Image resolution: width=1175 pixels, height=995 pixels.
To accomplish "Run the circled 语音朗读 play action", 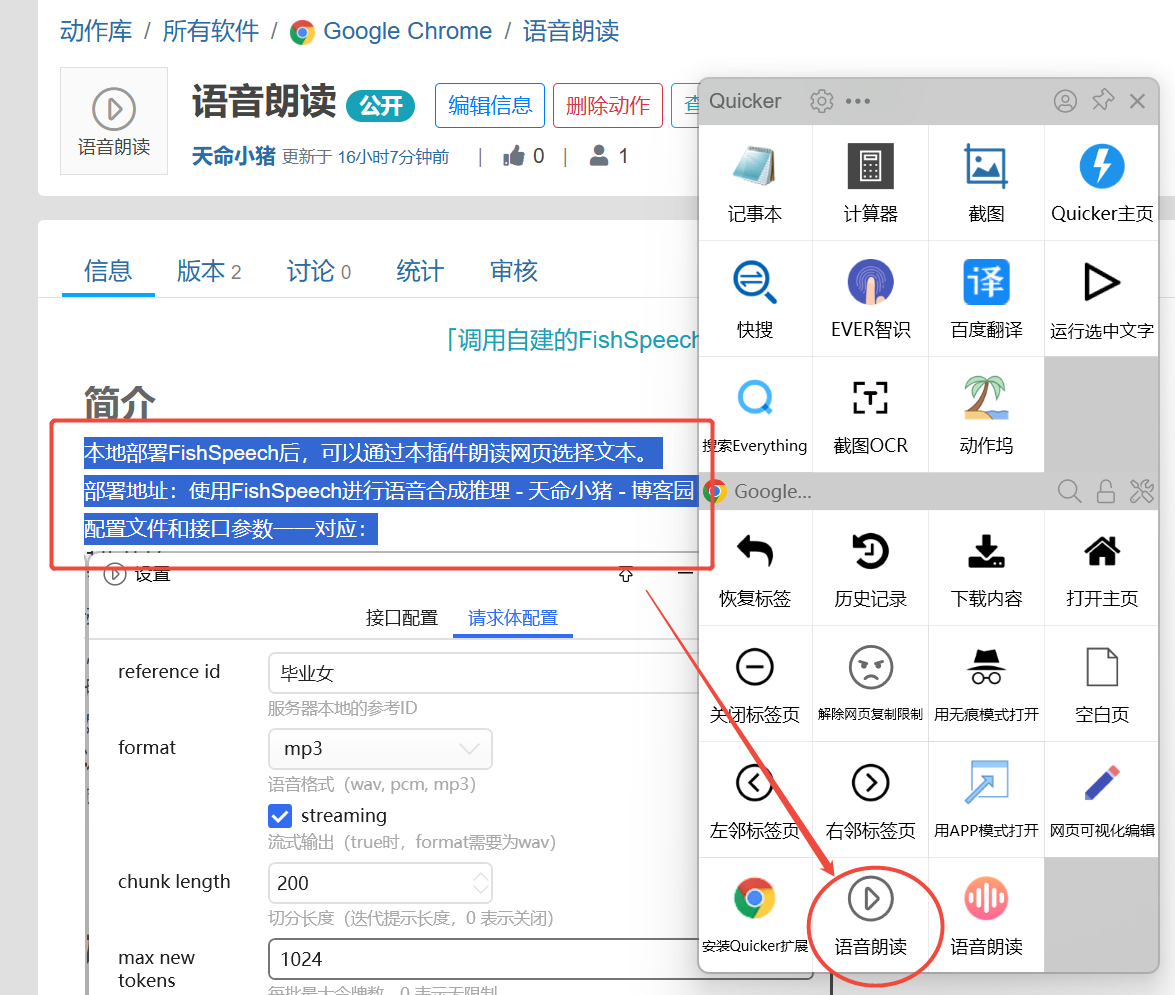I will point(870,916).
